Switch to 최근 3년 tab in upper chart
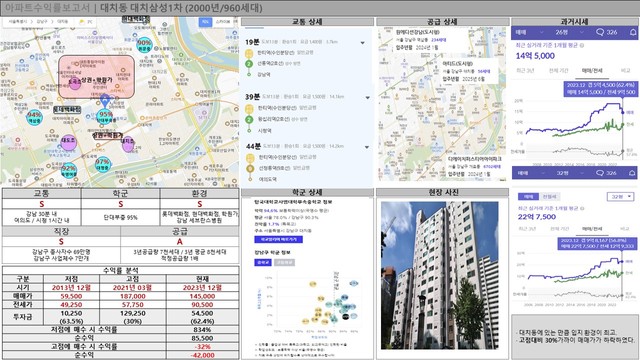 coord(525,71)
